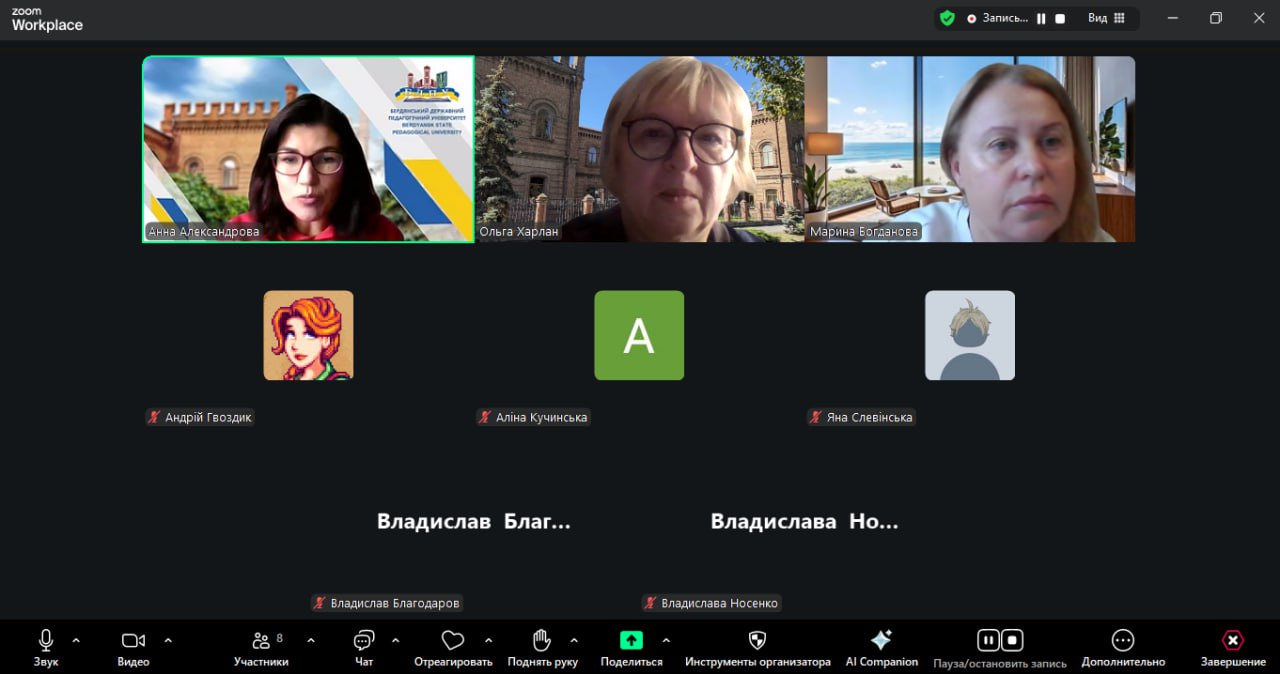Click the red Завершение end meeting button

pos(1233,641)
